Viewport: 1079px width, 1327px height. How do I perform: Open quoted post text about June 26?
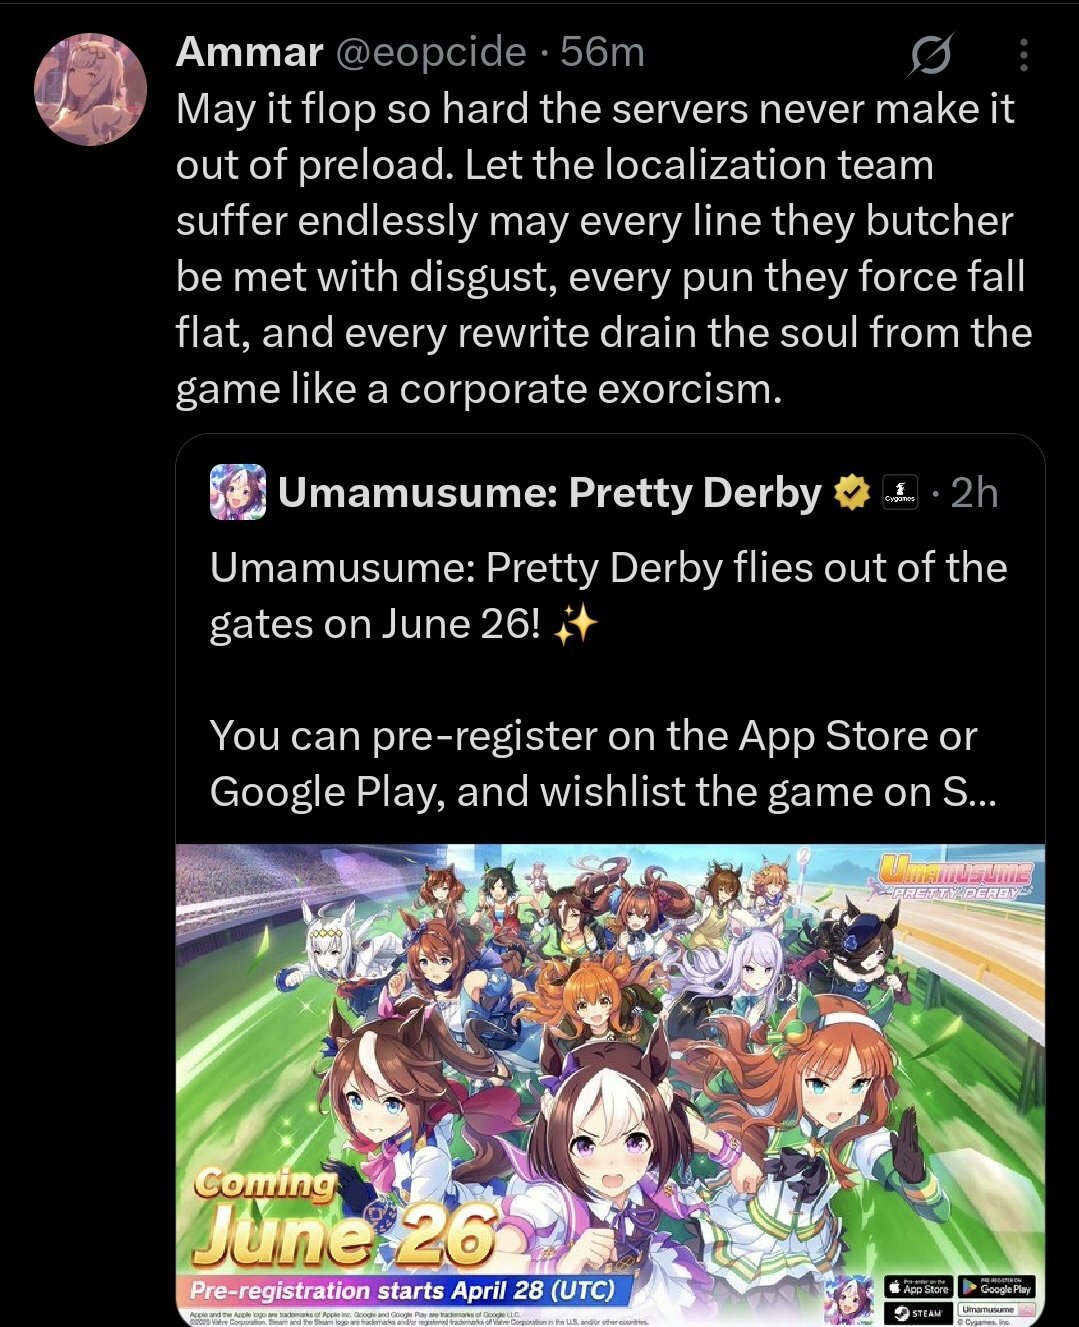pyautogui.click(x=608, y=679)
